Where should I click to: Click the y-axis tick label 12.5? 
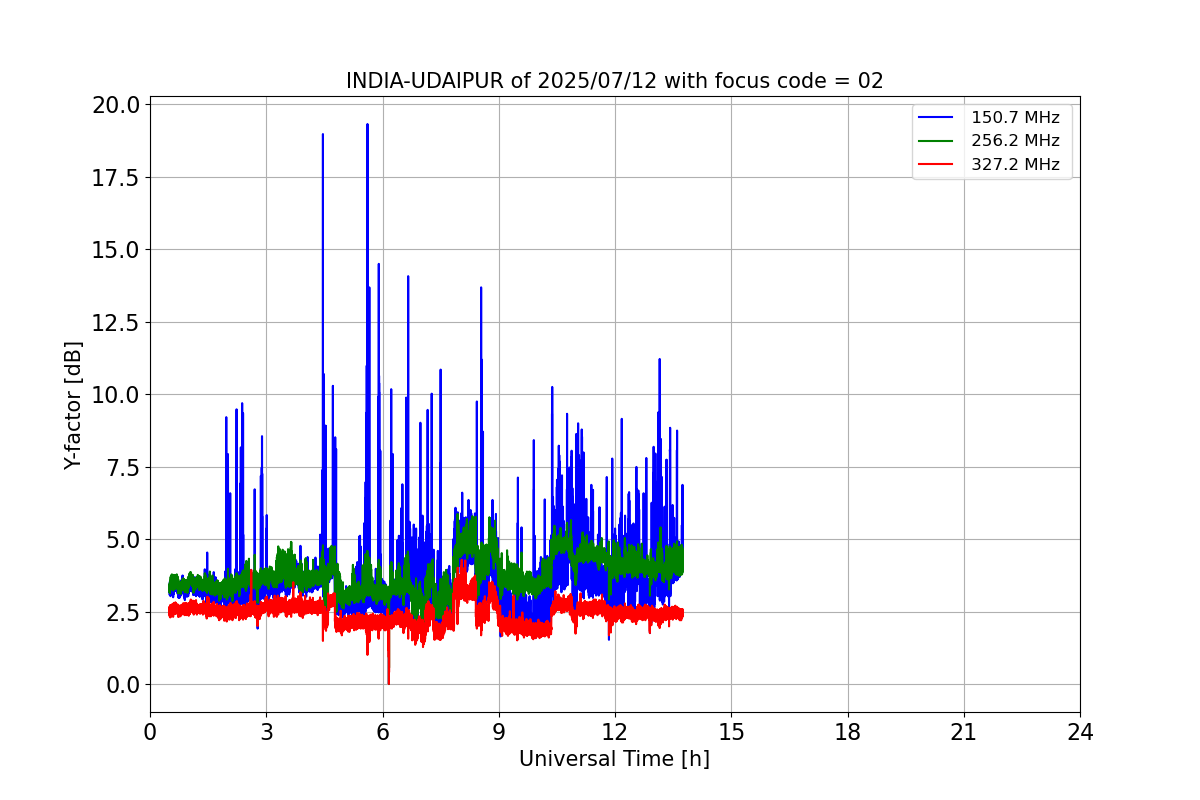(x=117, y=322)
